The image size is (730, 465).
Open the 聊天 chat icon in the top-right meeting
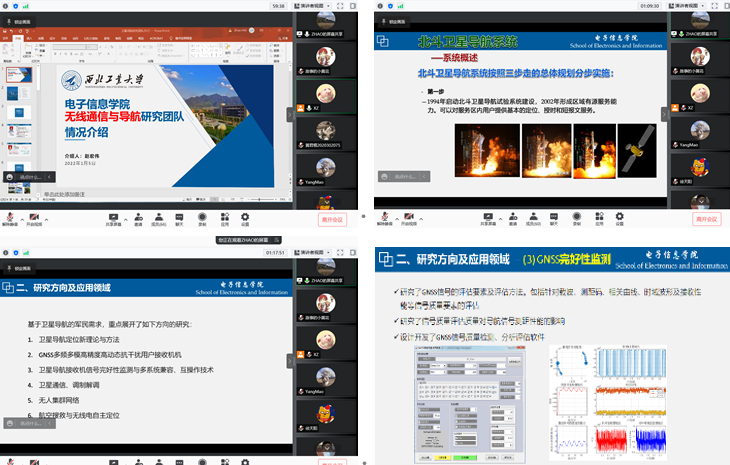pos(551,215)
